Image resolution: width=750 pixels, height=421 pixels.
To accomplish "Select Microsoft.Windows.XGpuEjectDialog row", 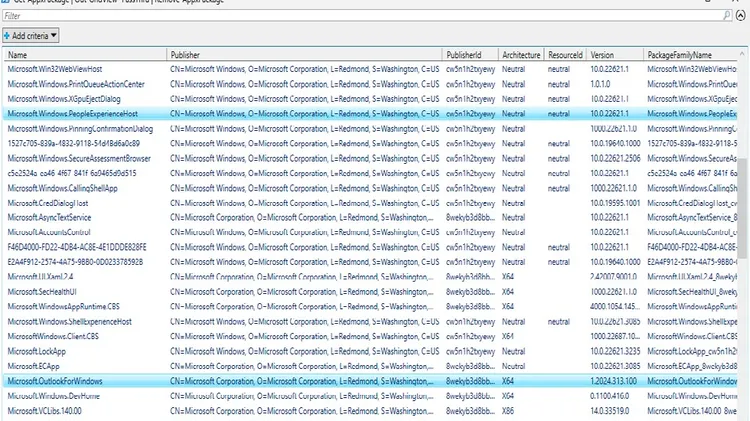I will click(x=371, y=99).
